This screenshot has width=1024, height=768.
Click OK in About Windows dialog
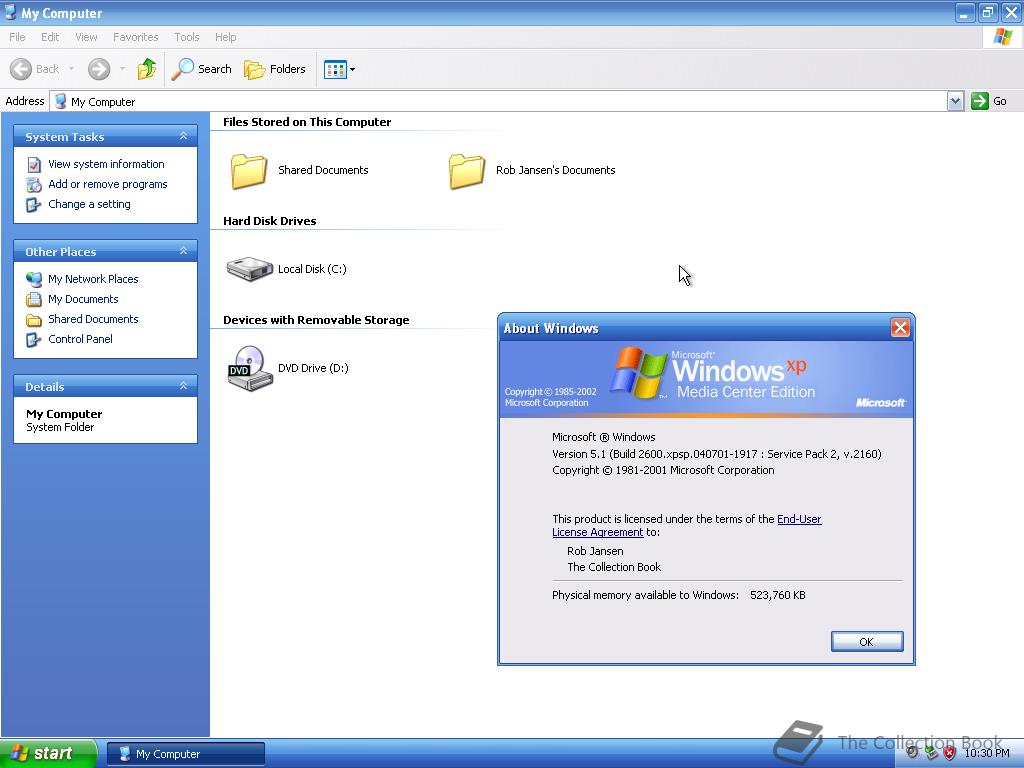pyautogui.click(x=866, y=641)
